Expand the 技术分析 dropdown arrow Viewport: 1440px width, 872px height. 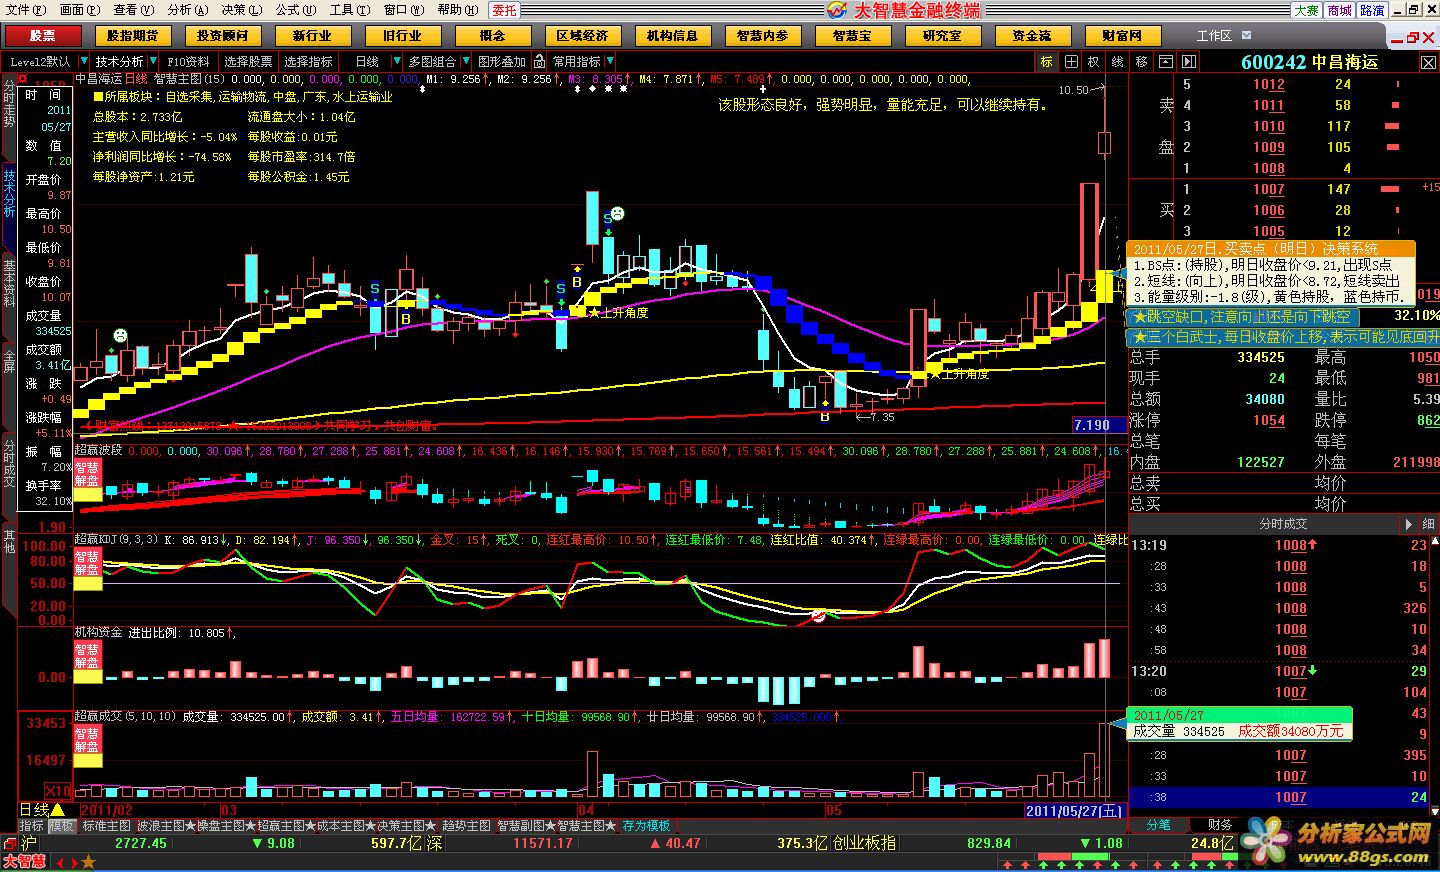(152, 61)
